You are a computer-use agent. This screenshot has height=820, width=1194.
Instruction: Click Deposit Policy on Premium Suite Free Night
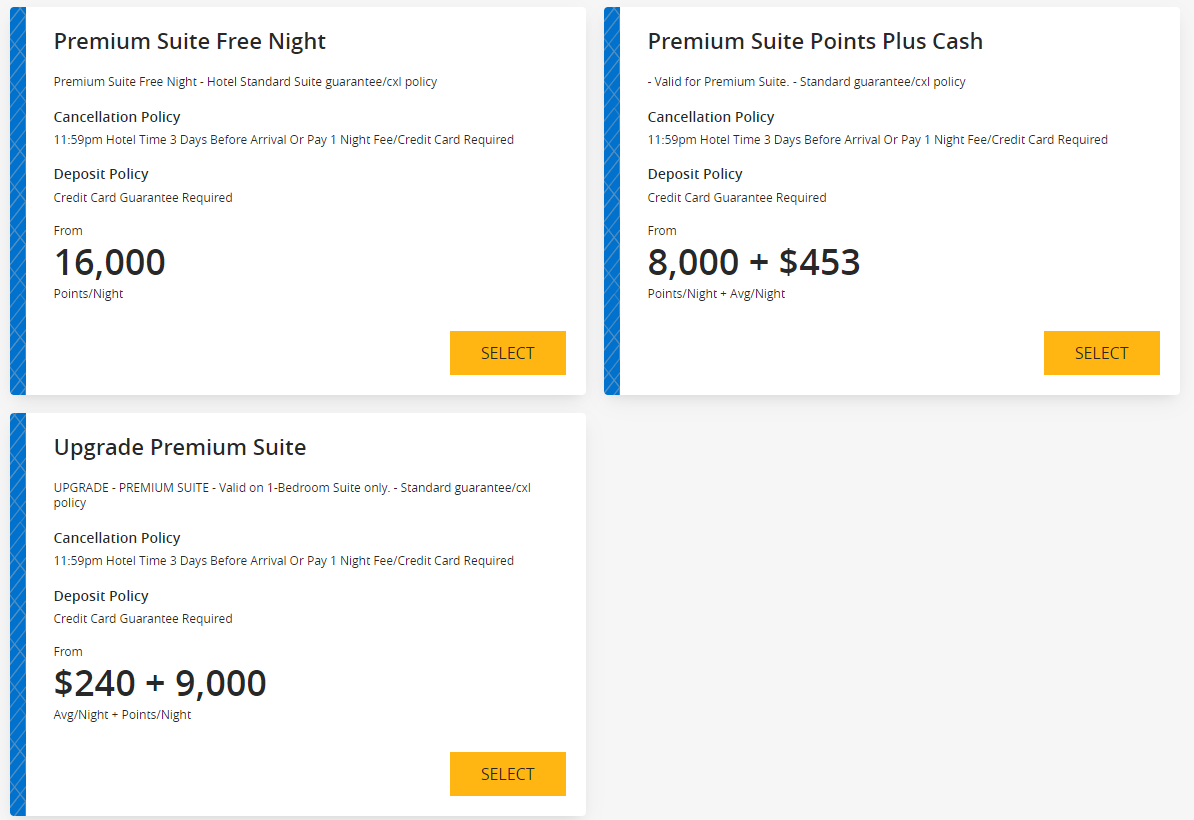[x=101, y=174]
